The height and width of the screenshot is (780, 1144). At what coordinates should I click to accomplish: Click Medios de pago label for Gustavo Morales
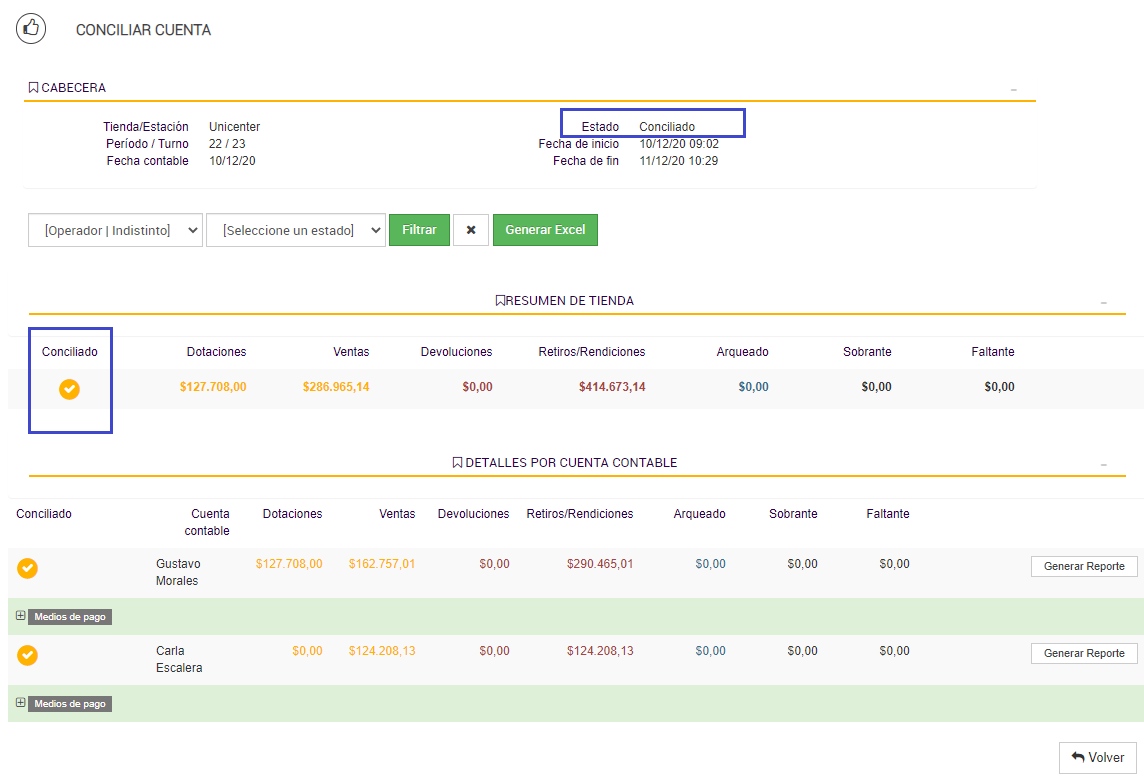[x=70, y=617]
